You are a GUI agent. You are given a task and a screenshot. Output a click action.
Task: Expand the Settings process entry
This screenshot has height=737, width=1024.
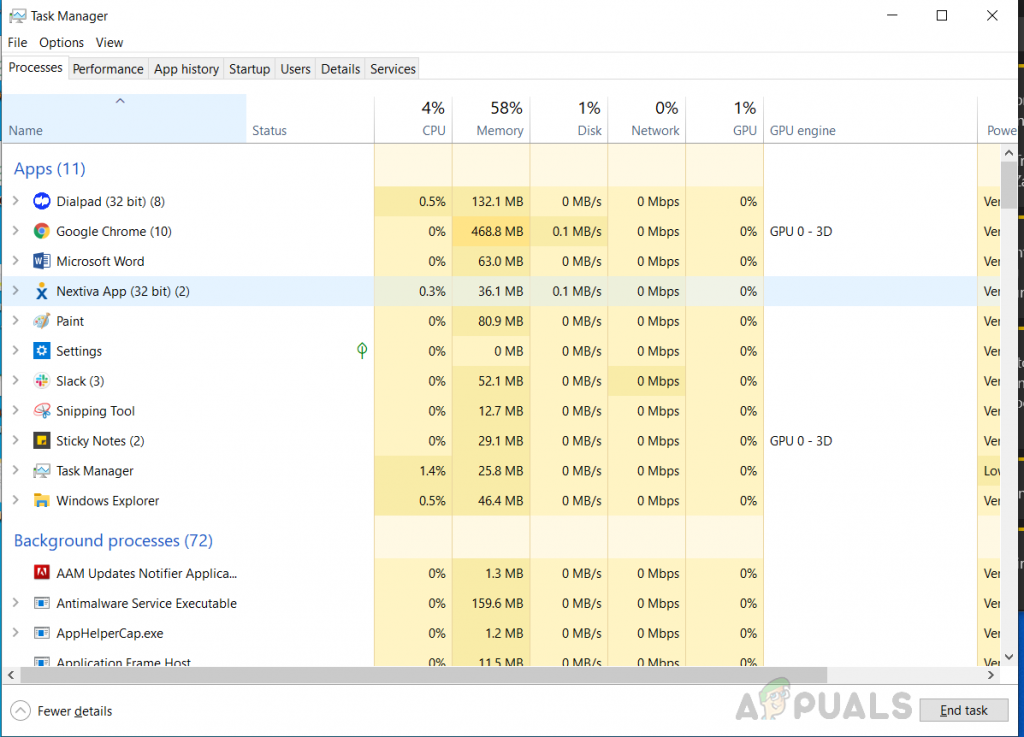[16, 351]
